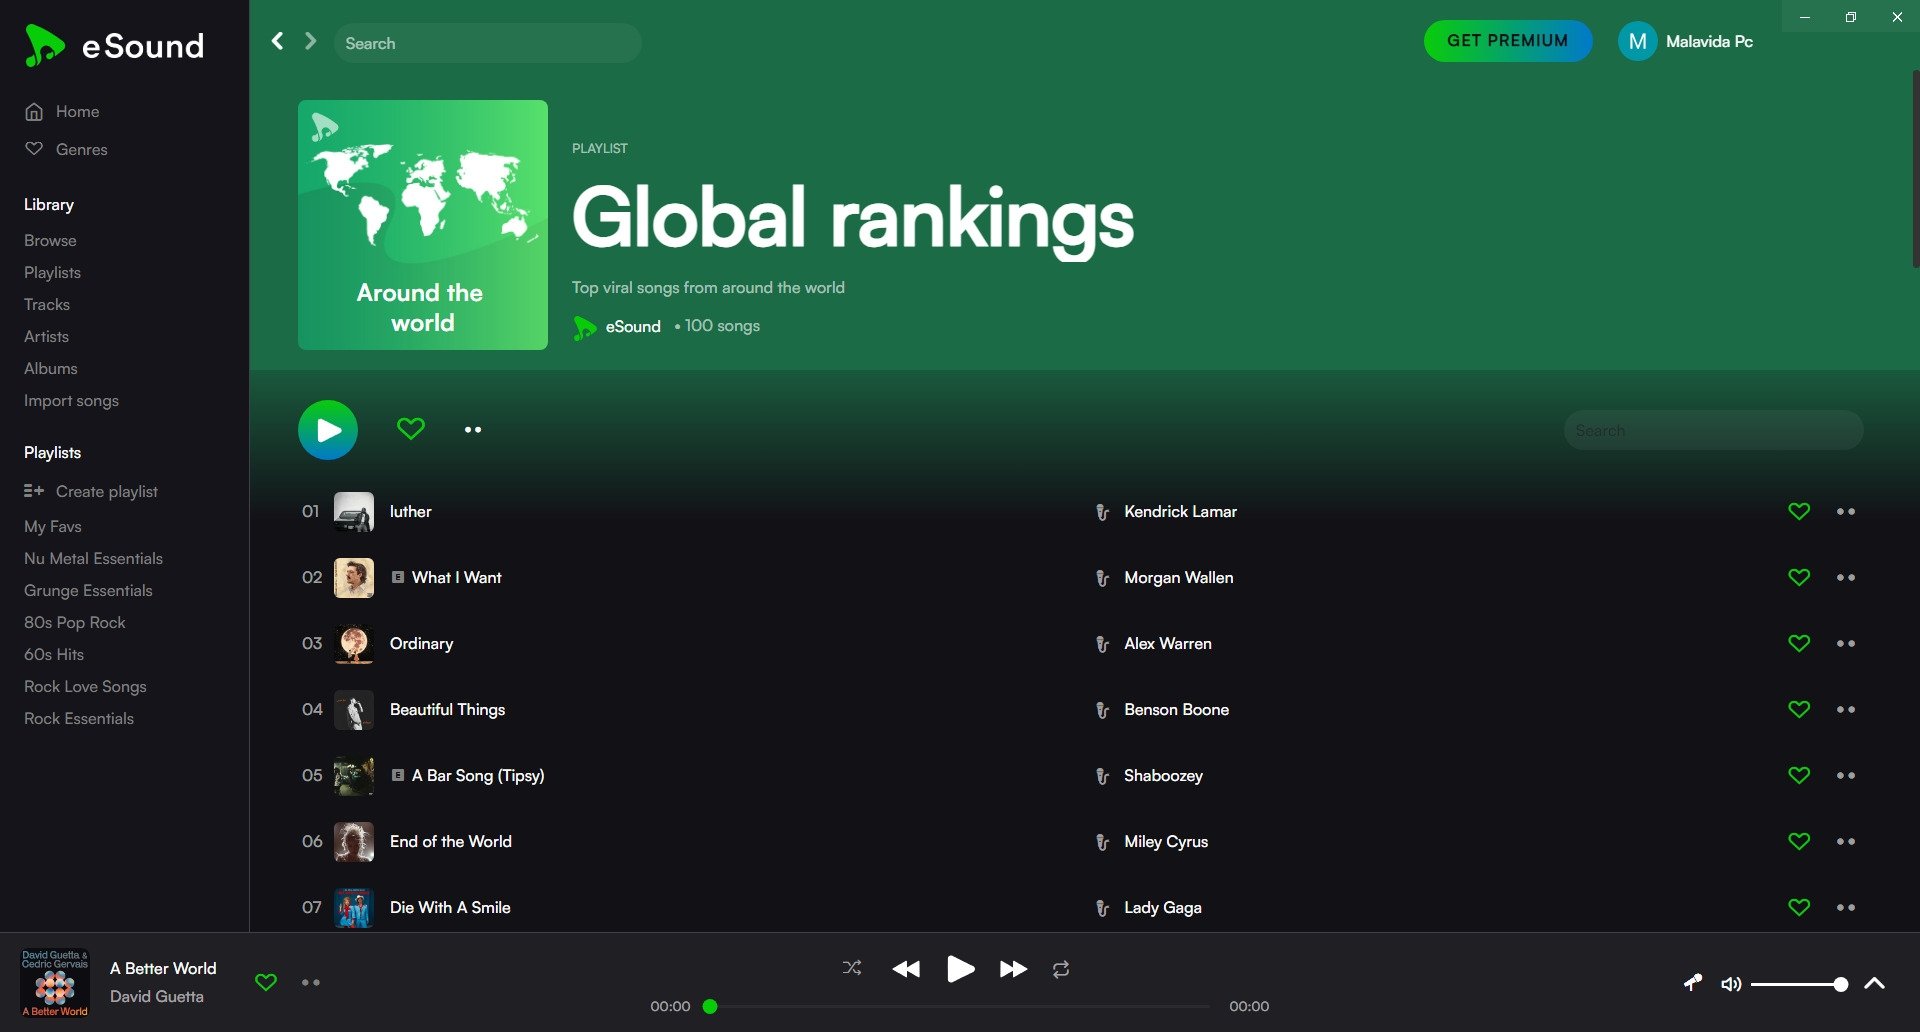1920x1032 pixels.
Task: Open the Grunge Essentials playlist
Action: click(x=88, y=590)
